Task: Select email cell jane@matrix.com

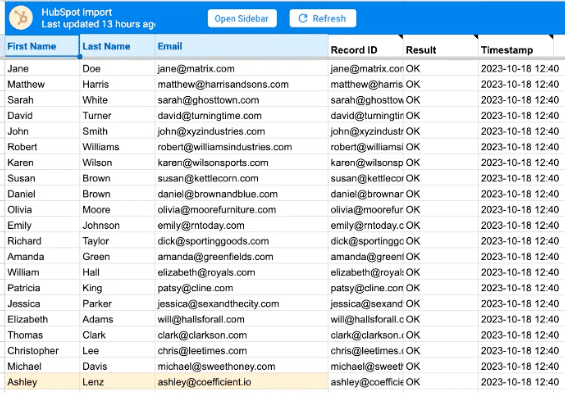Action: [x=241, y=68]
